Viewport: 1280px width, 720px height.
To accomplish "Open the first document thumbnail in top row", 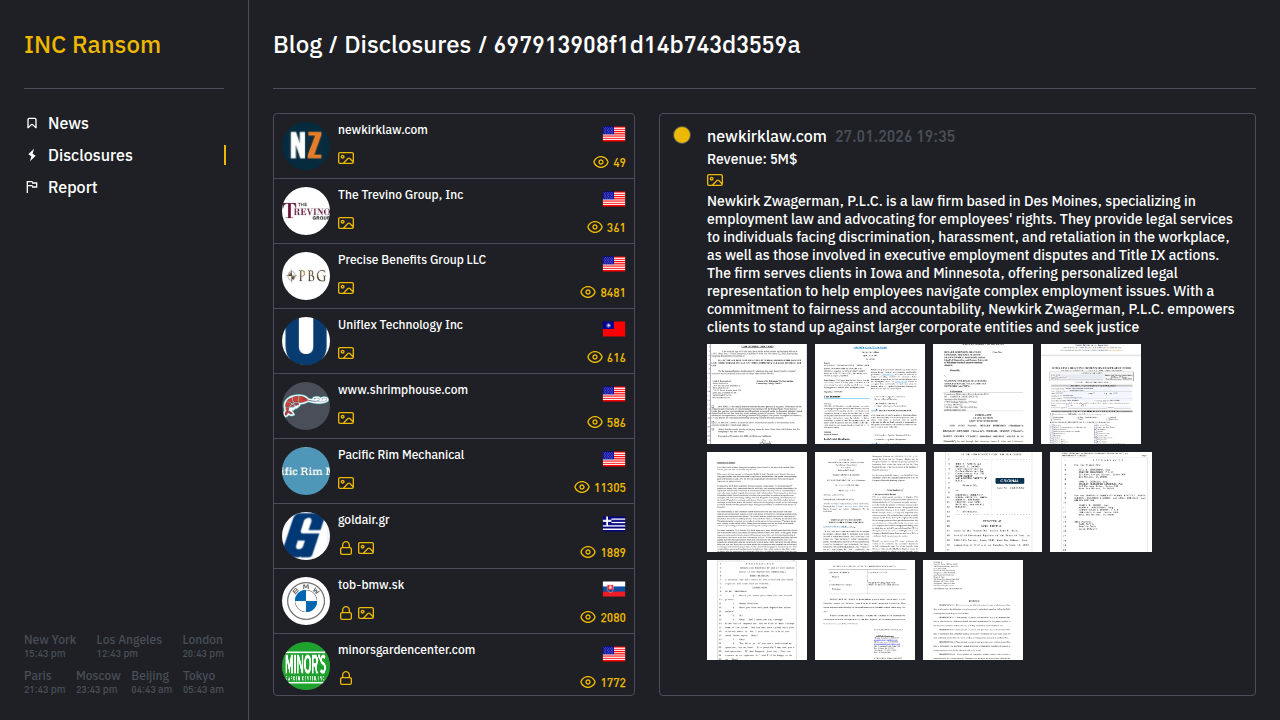I will 757,394.
